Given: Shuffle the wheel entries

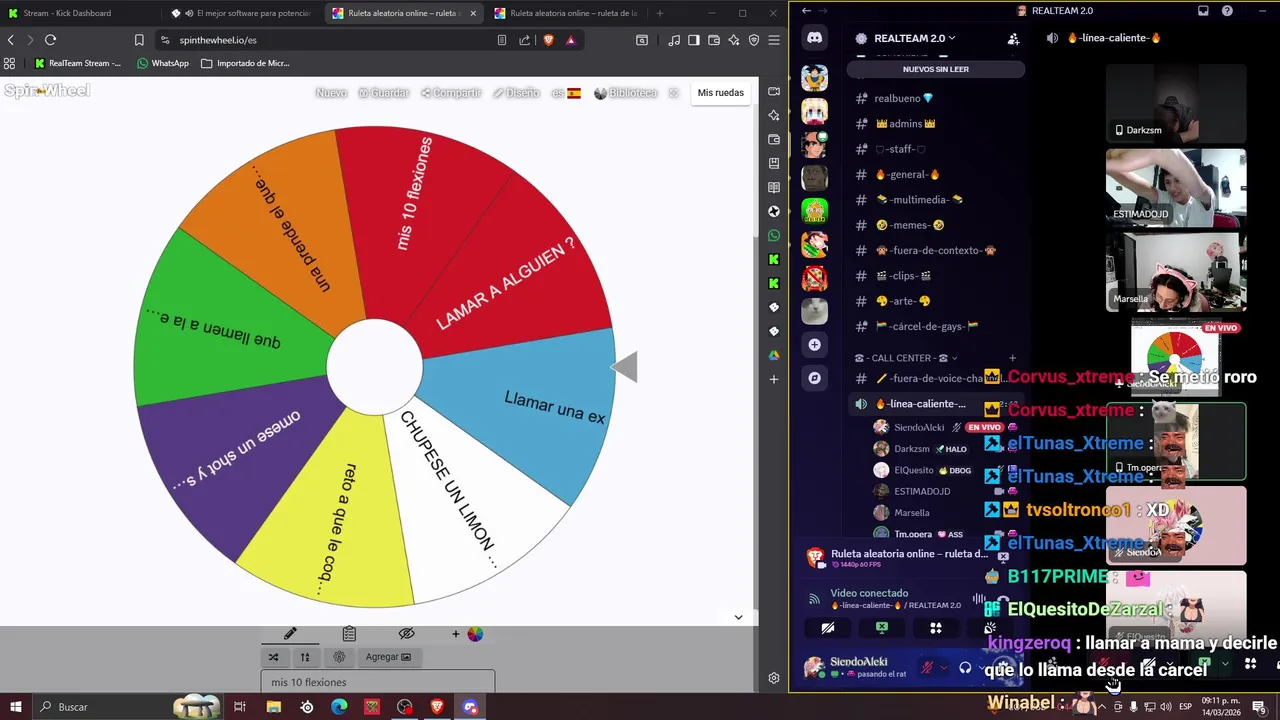Looking at the screenshot, I should tap(273, 657).
